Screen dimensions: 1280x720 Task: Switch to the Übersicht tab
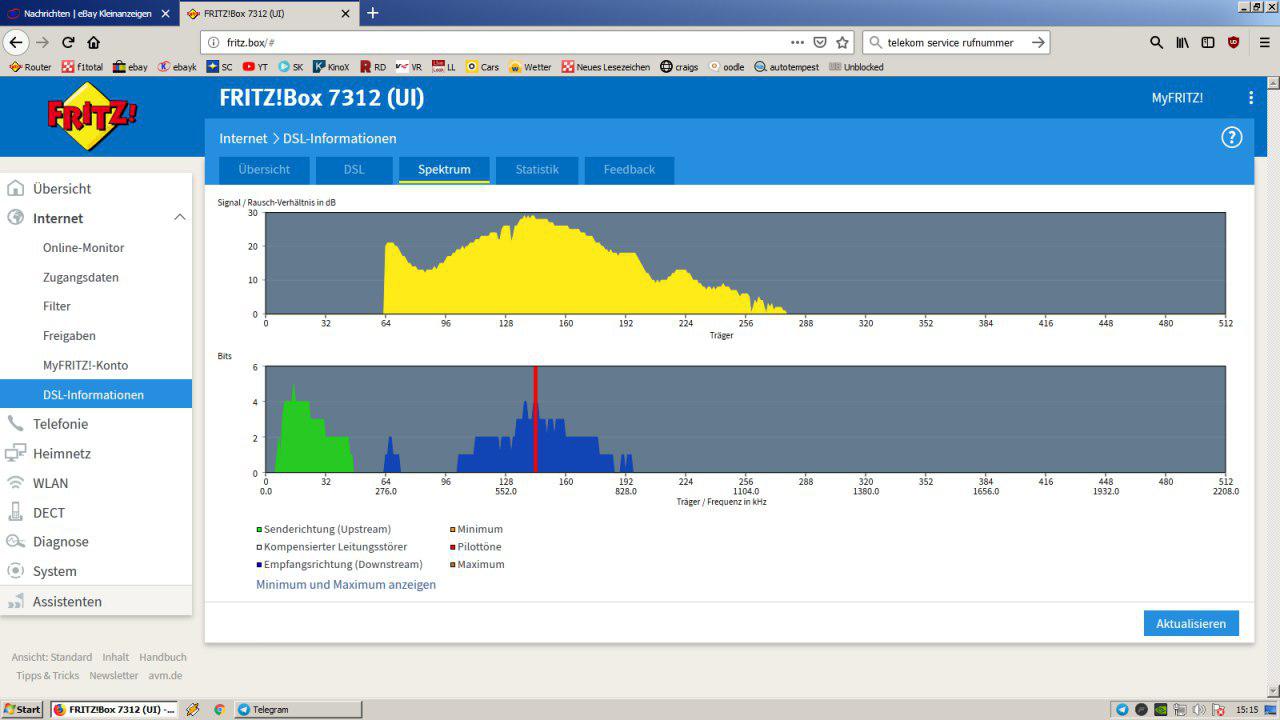coord(264,170)
